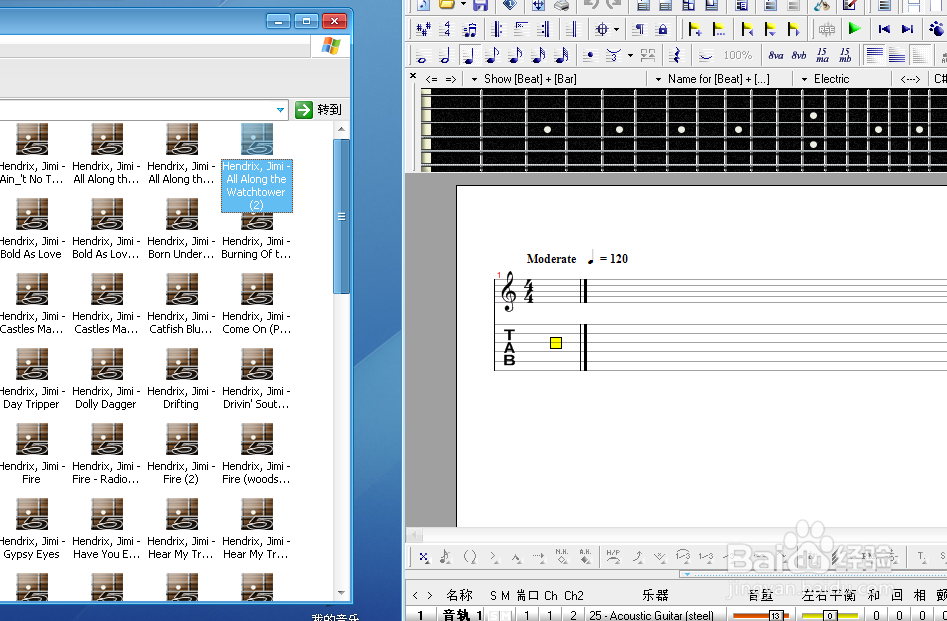Select half note duration
This screenshot has width=947, height=621.
point(445,56)
